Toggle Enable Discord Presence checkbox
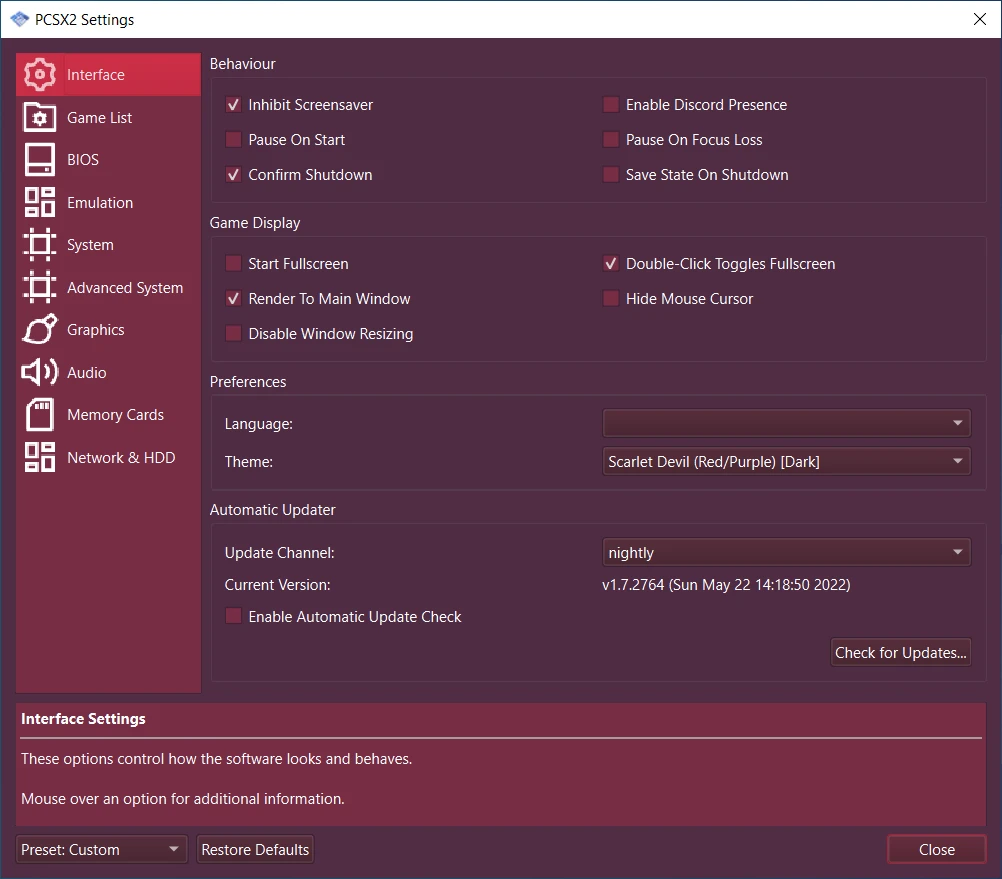The height and width of the screenshot is (879, 1002). pos(611,105)
